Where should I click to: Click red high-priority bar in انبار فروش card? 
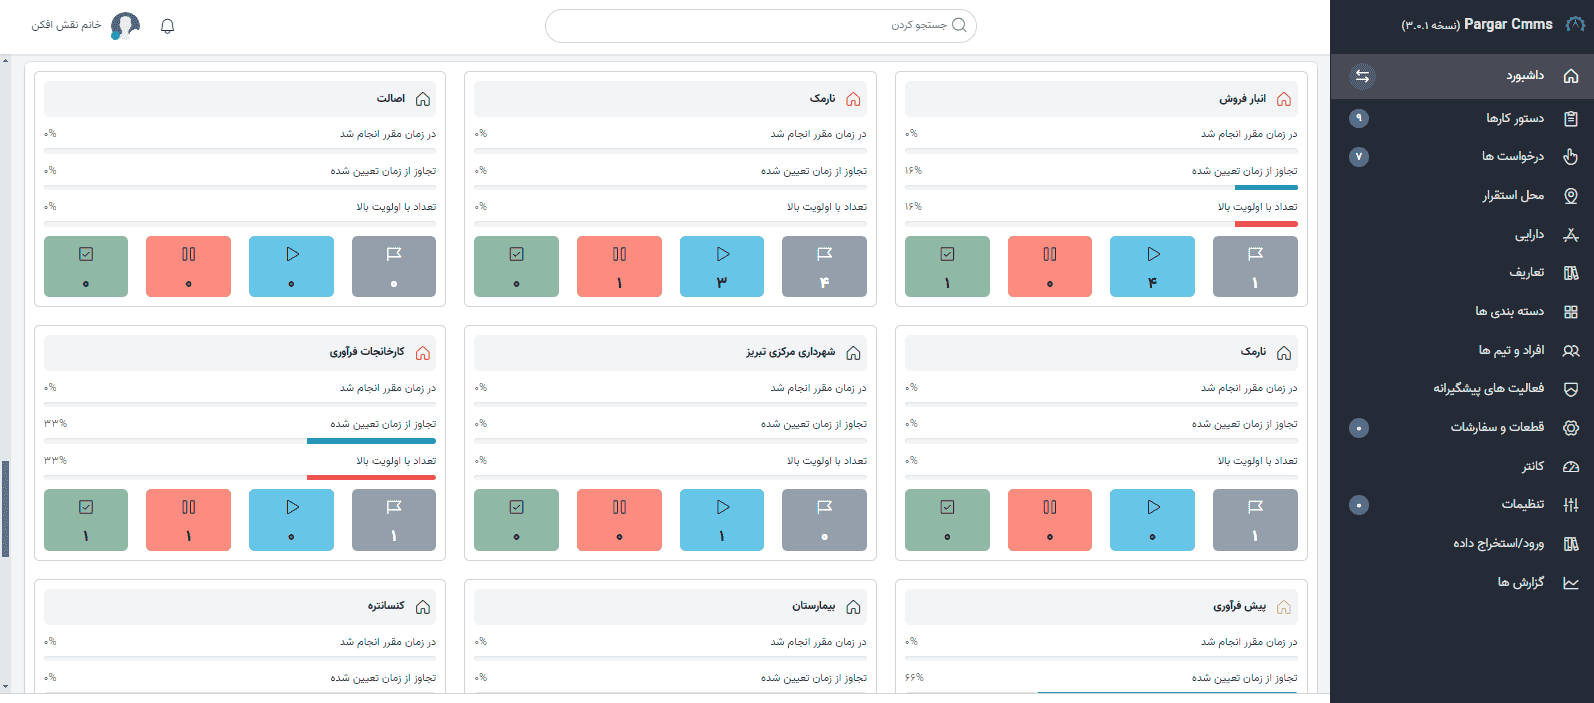click(x=1266, y=224)
